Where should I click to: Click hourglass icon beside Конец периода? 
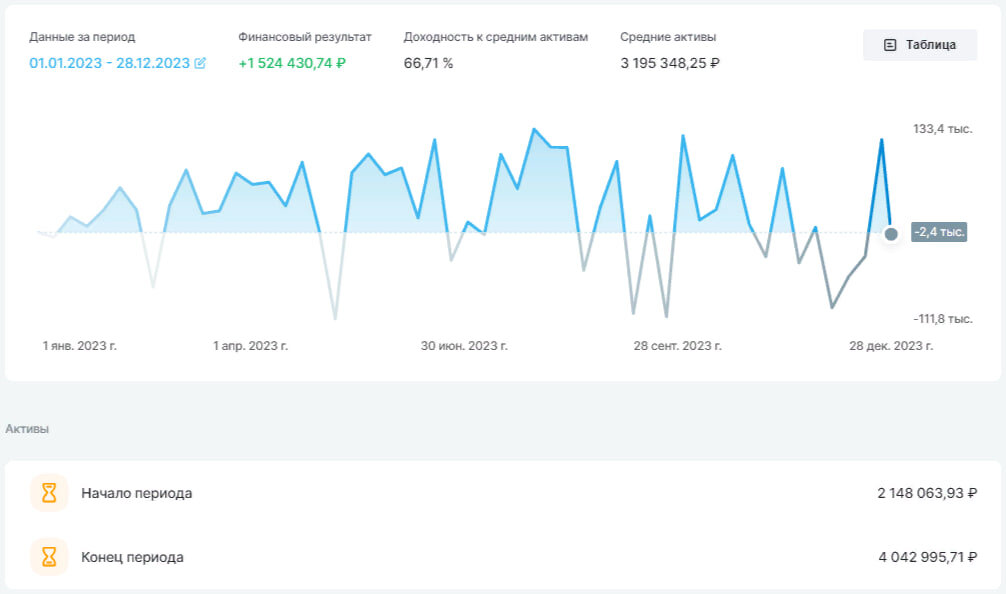coord(49,557)
